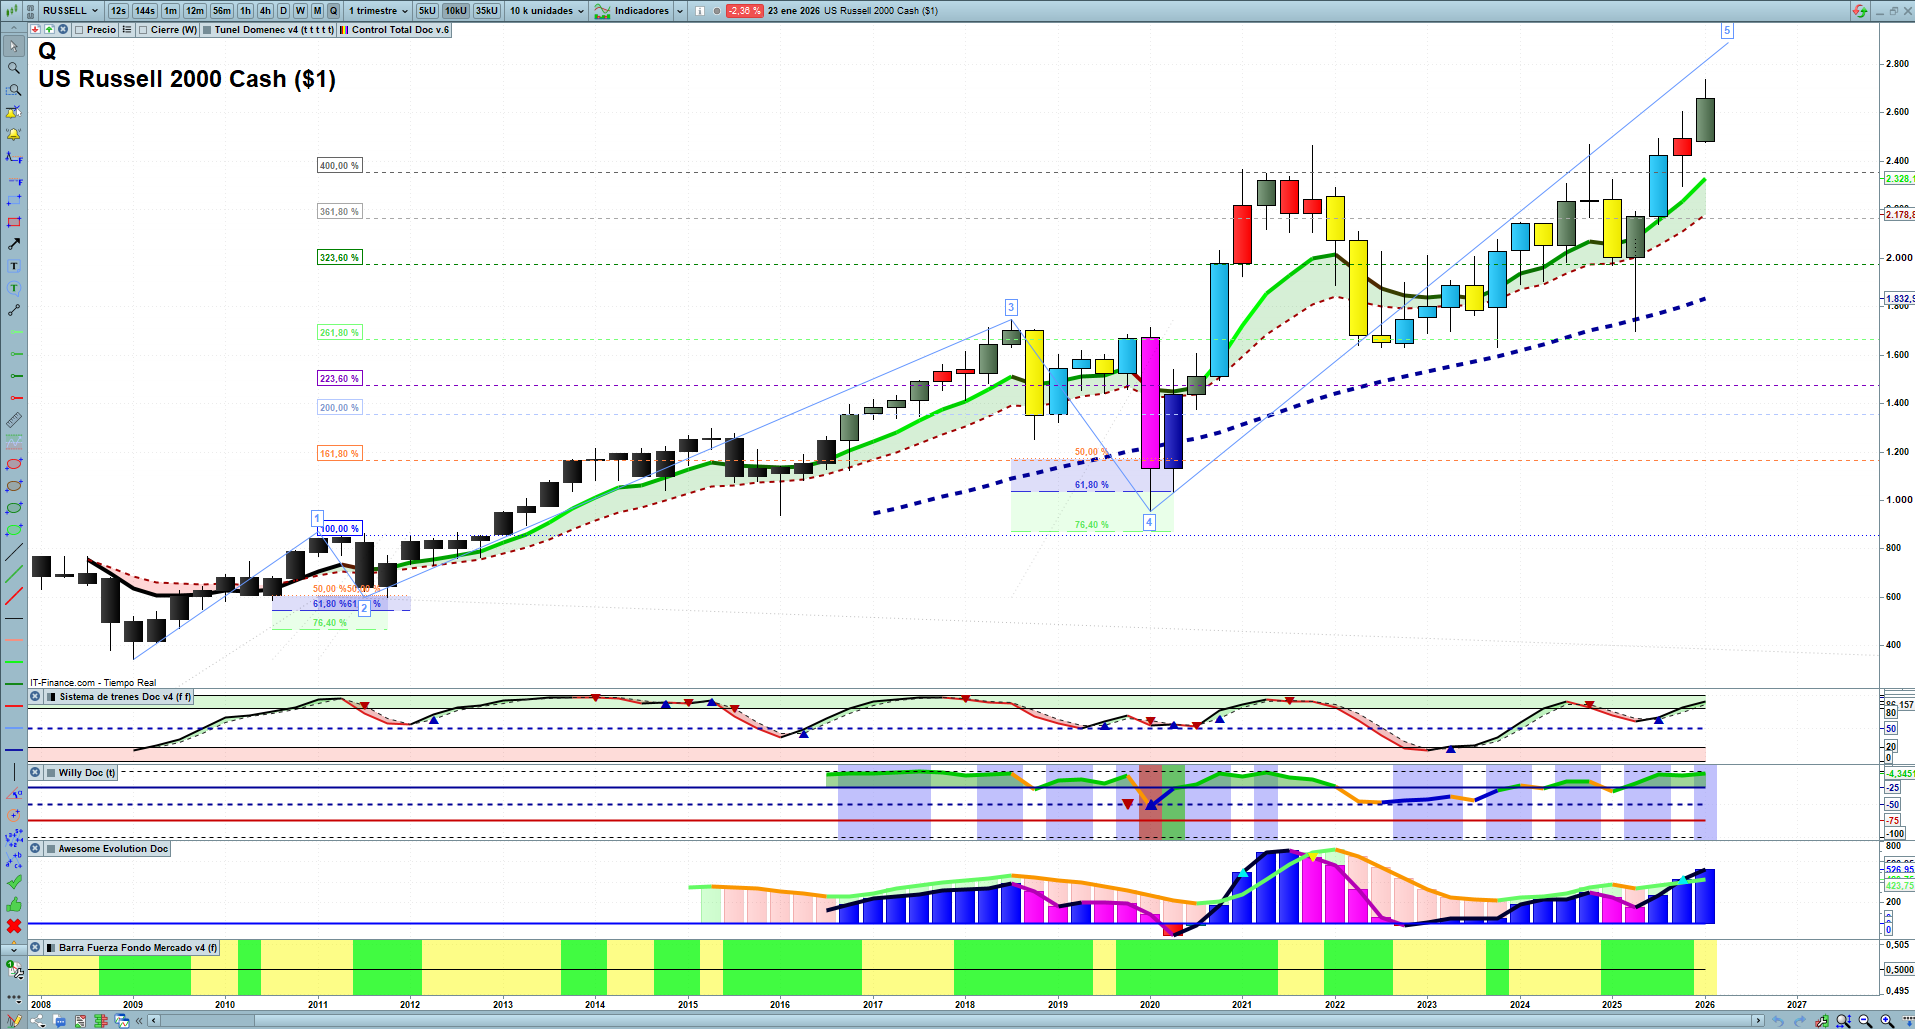Screen dimensions: 1915x1029
Task: Click the info icon in the top toolbar
Action: 700,11
